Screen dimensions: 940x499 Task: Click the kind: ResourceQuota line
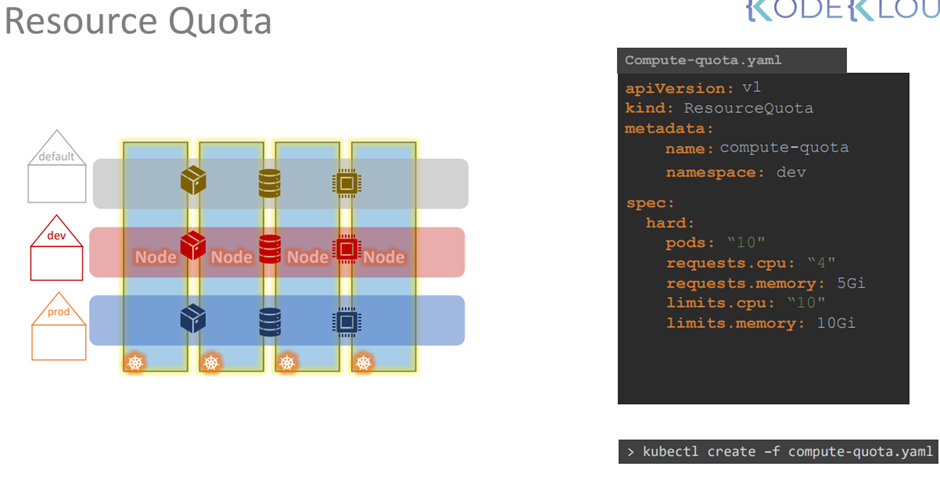coord(719,109)
